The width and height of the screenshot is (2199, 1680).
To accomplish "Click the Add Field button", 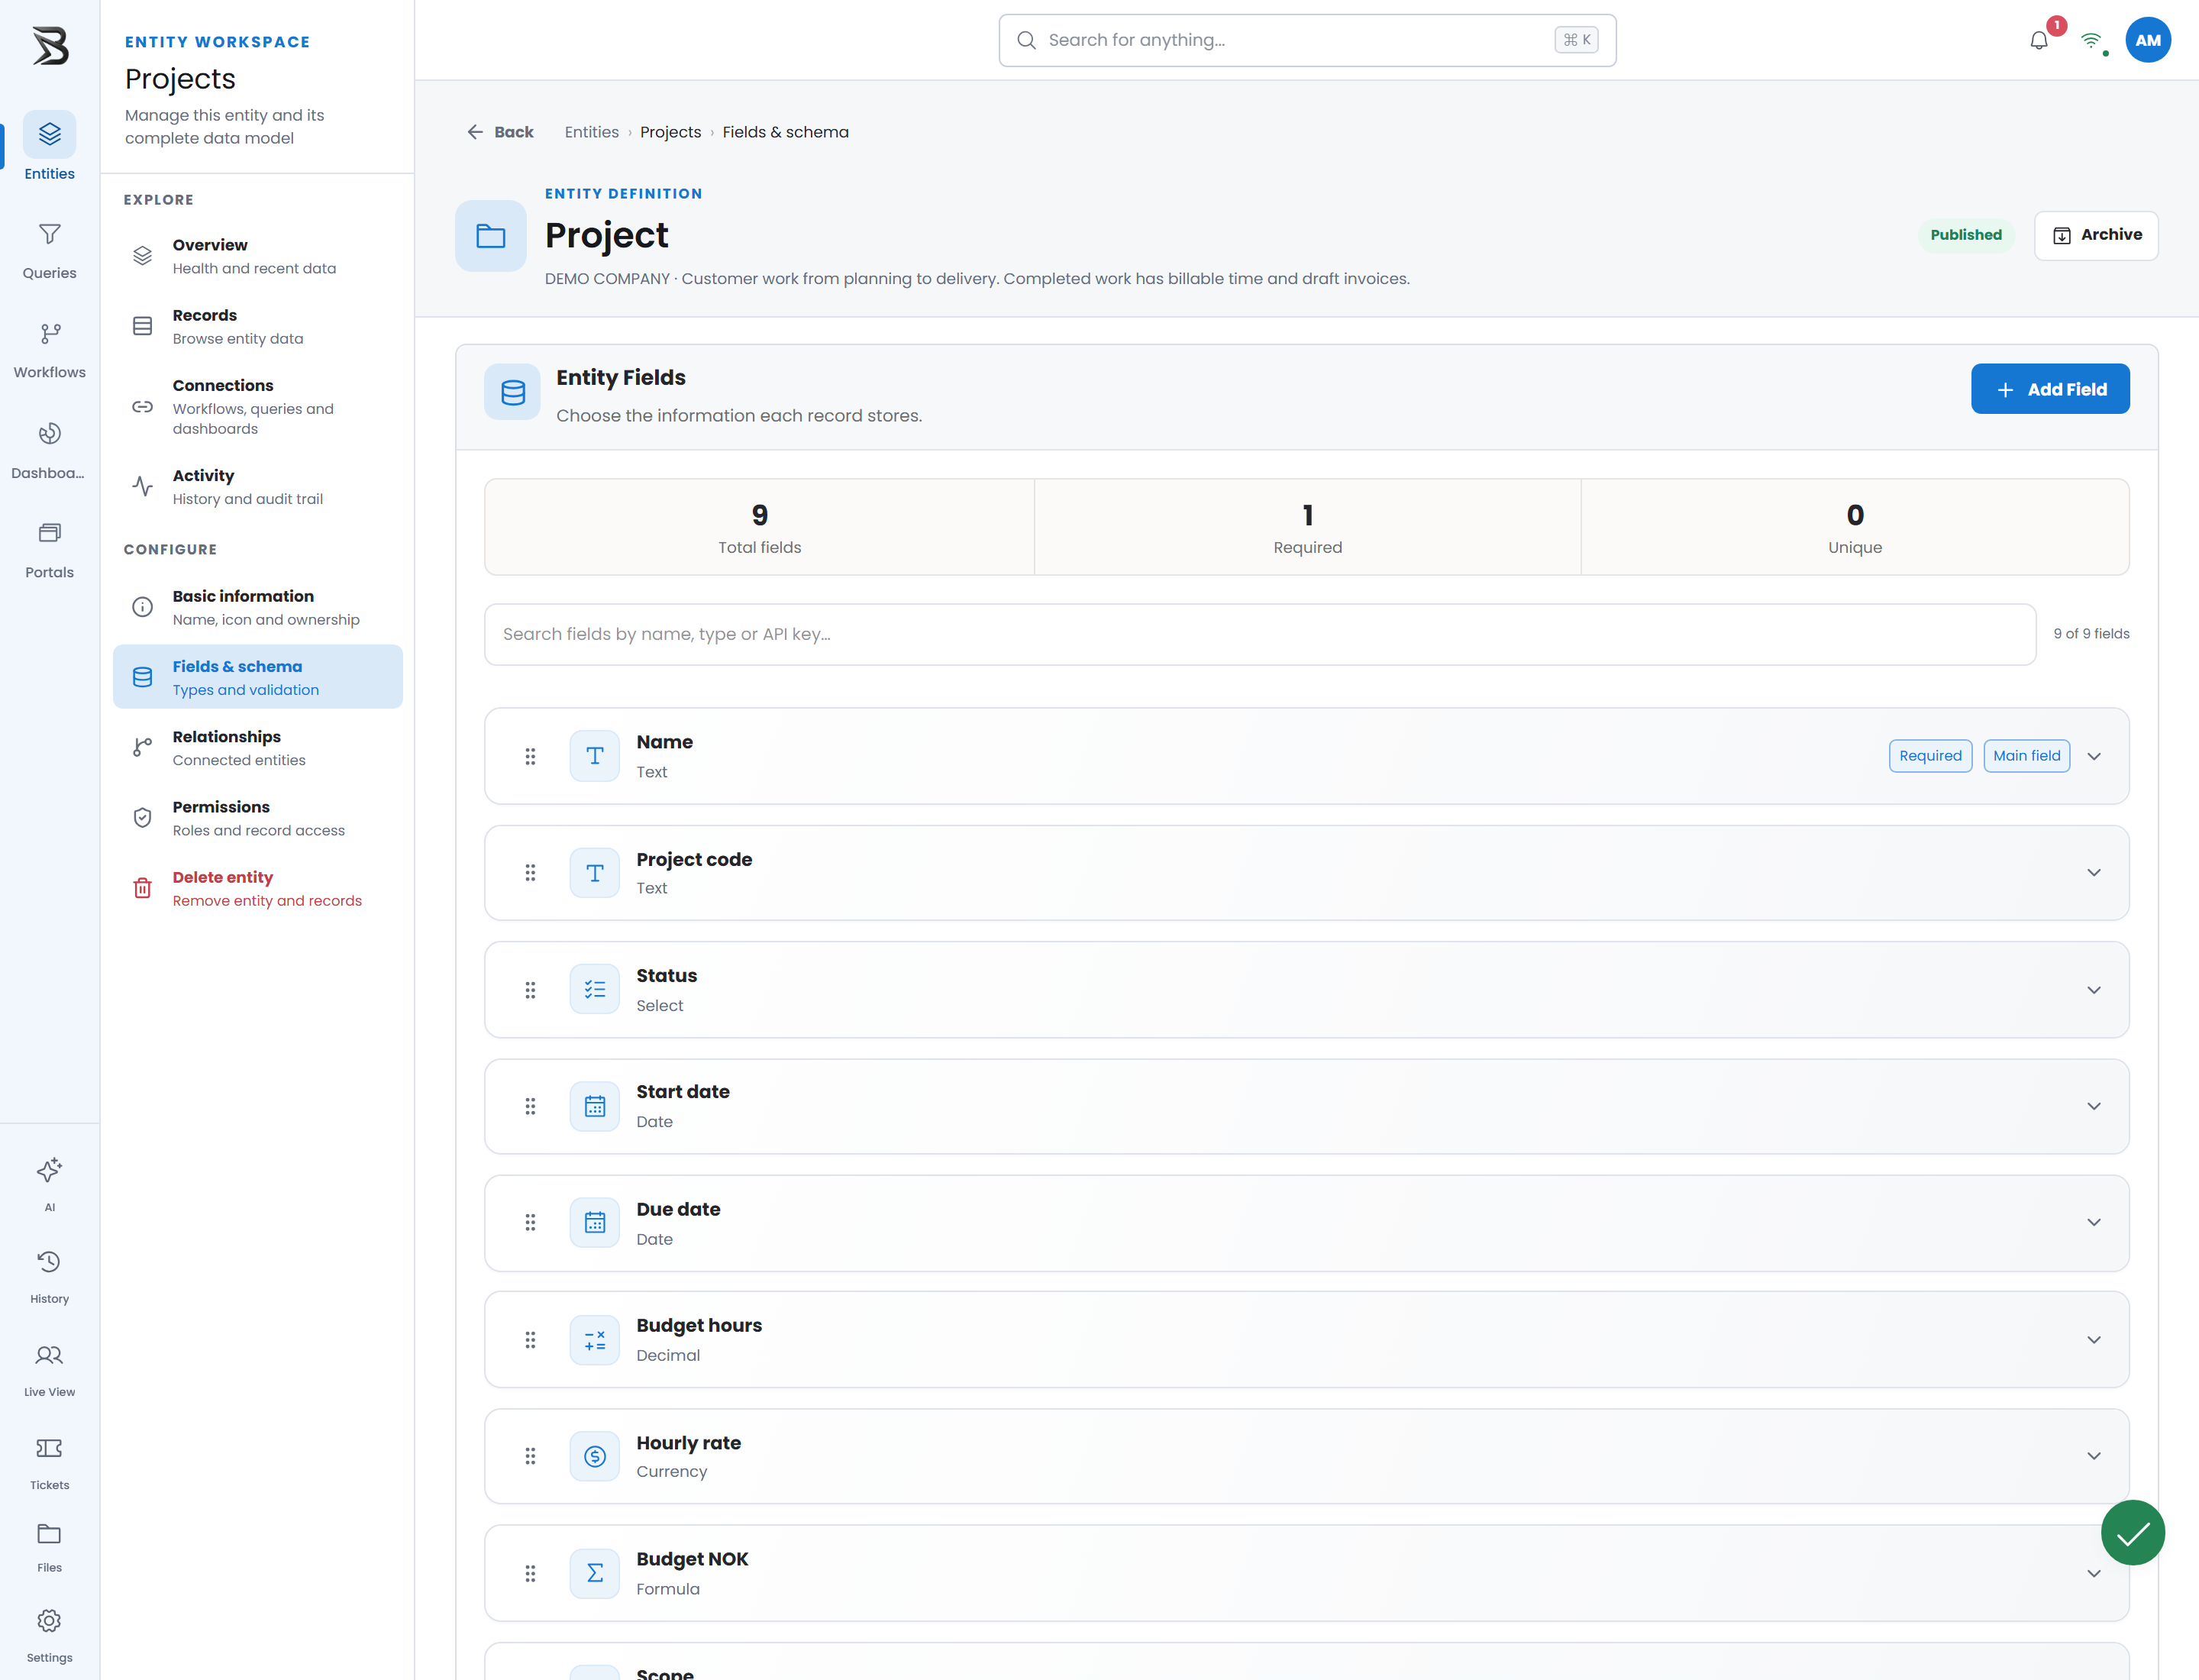I will 2050,389.
